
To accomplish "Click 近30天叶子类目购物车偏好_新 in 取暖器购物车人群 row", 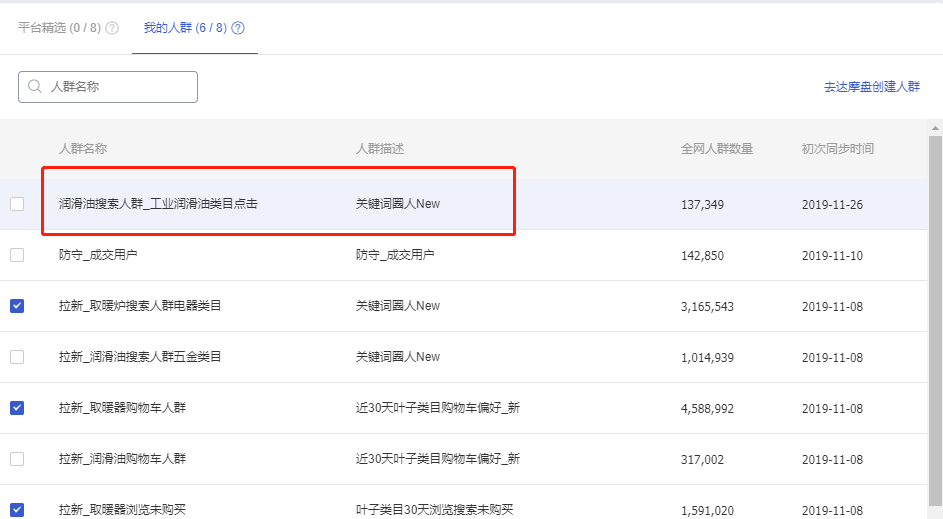I will coord(438,408).
